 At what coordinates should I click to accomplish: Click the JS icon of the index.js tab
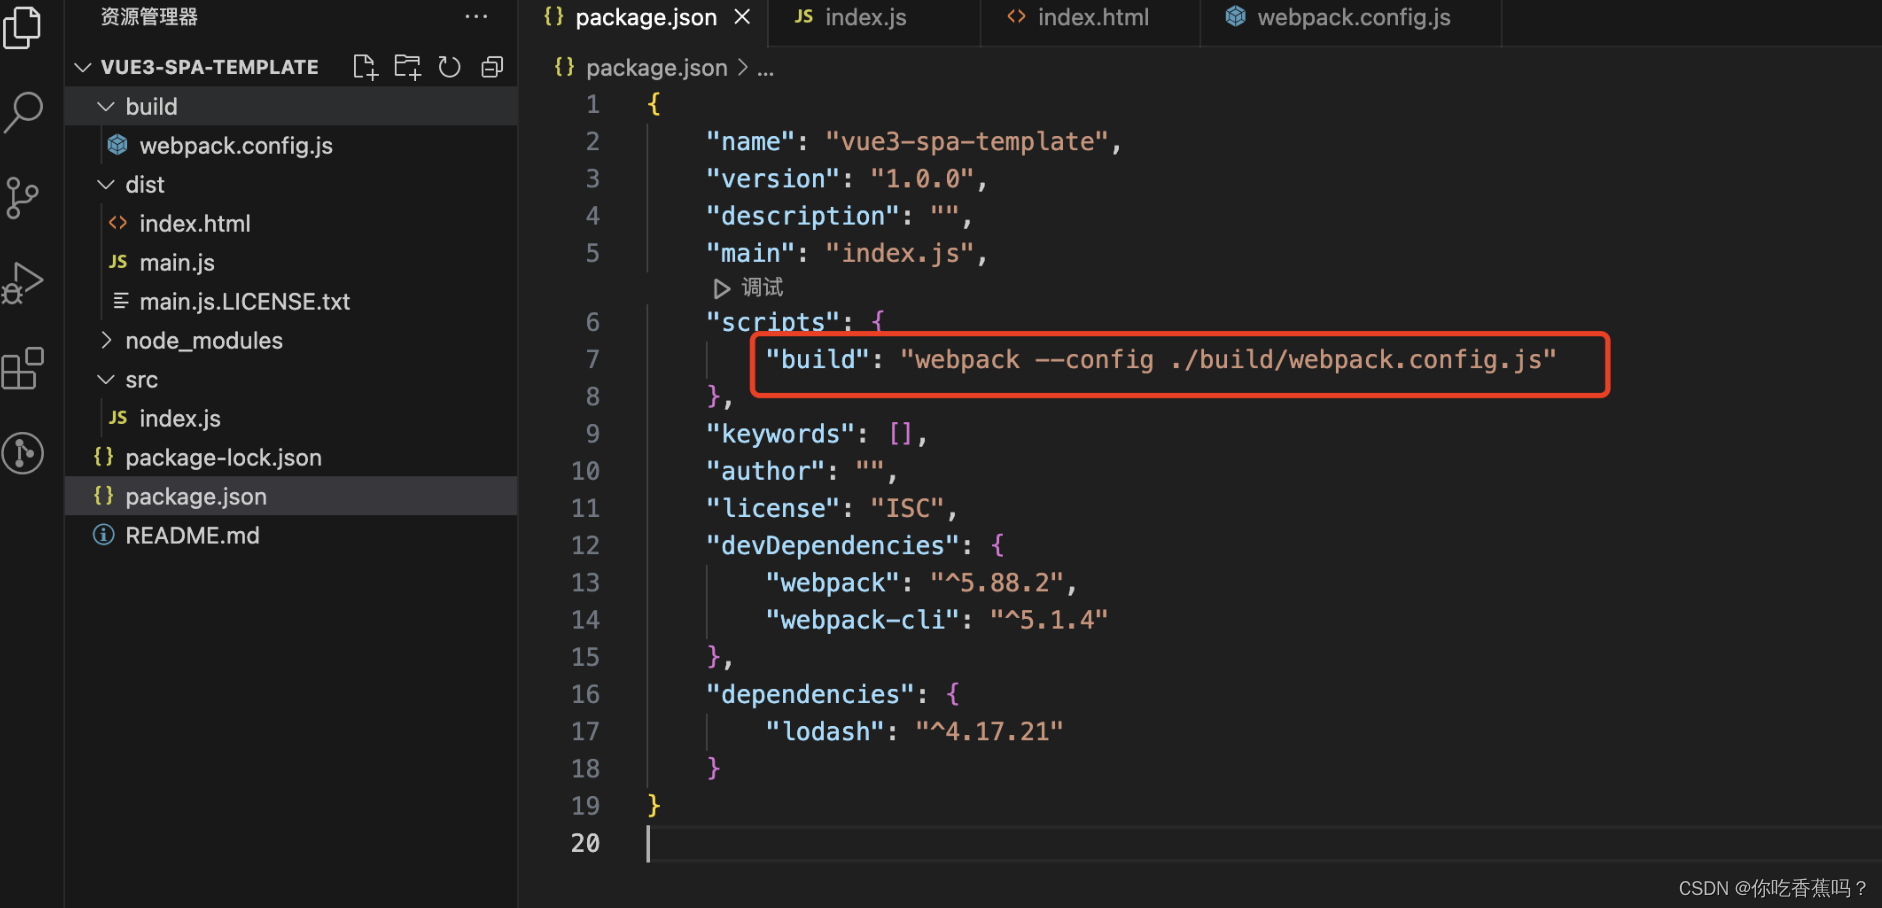(x=803, y=17)
